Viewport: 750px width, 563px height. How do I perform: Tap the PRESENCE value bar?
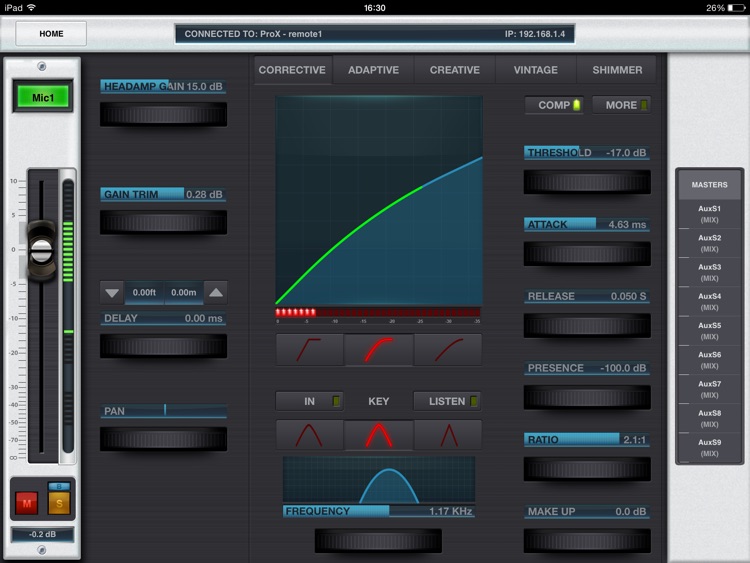[x=587, y=368]
